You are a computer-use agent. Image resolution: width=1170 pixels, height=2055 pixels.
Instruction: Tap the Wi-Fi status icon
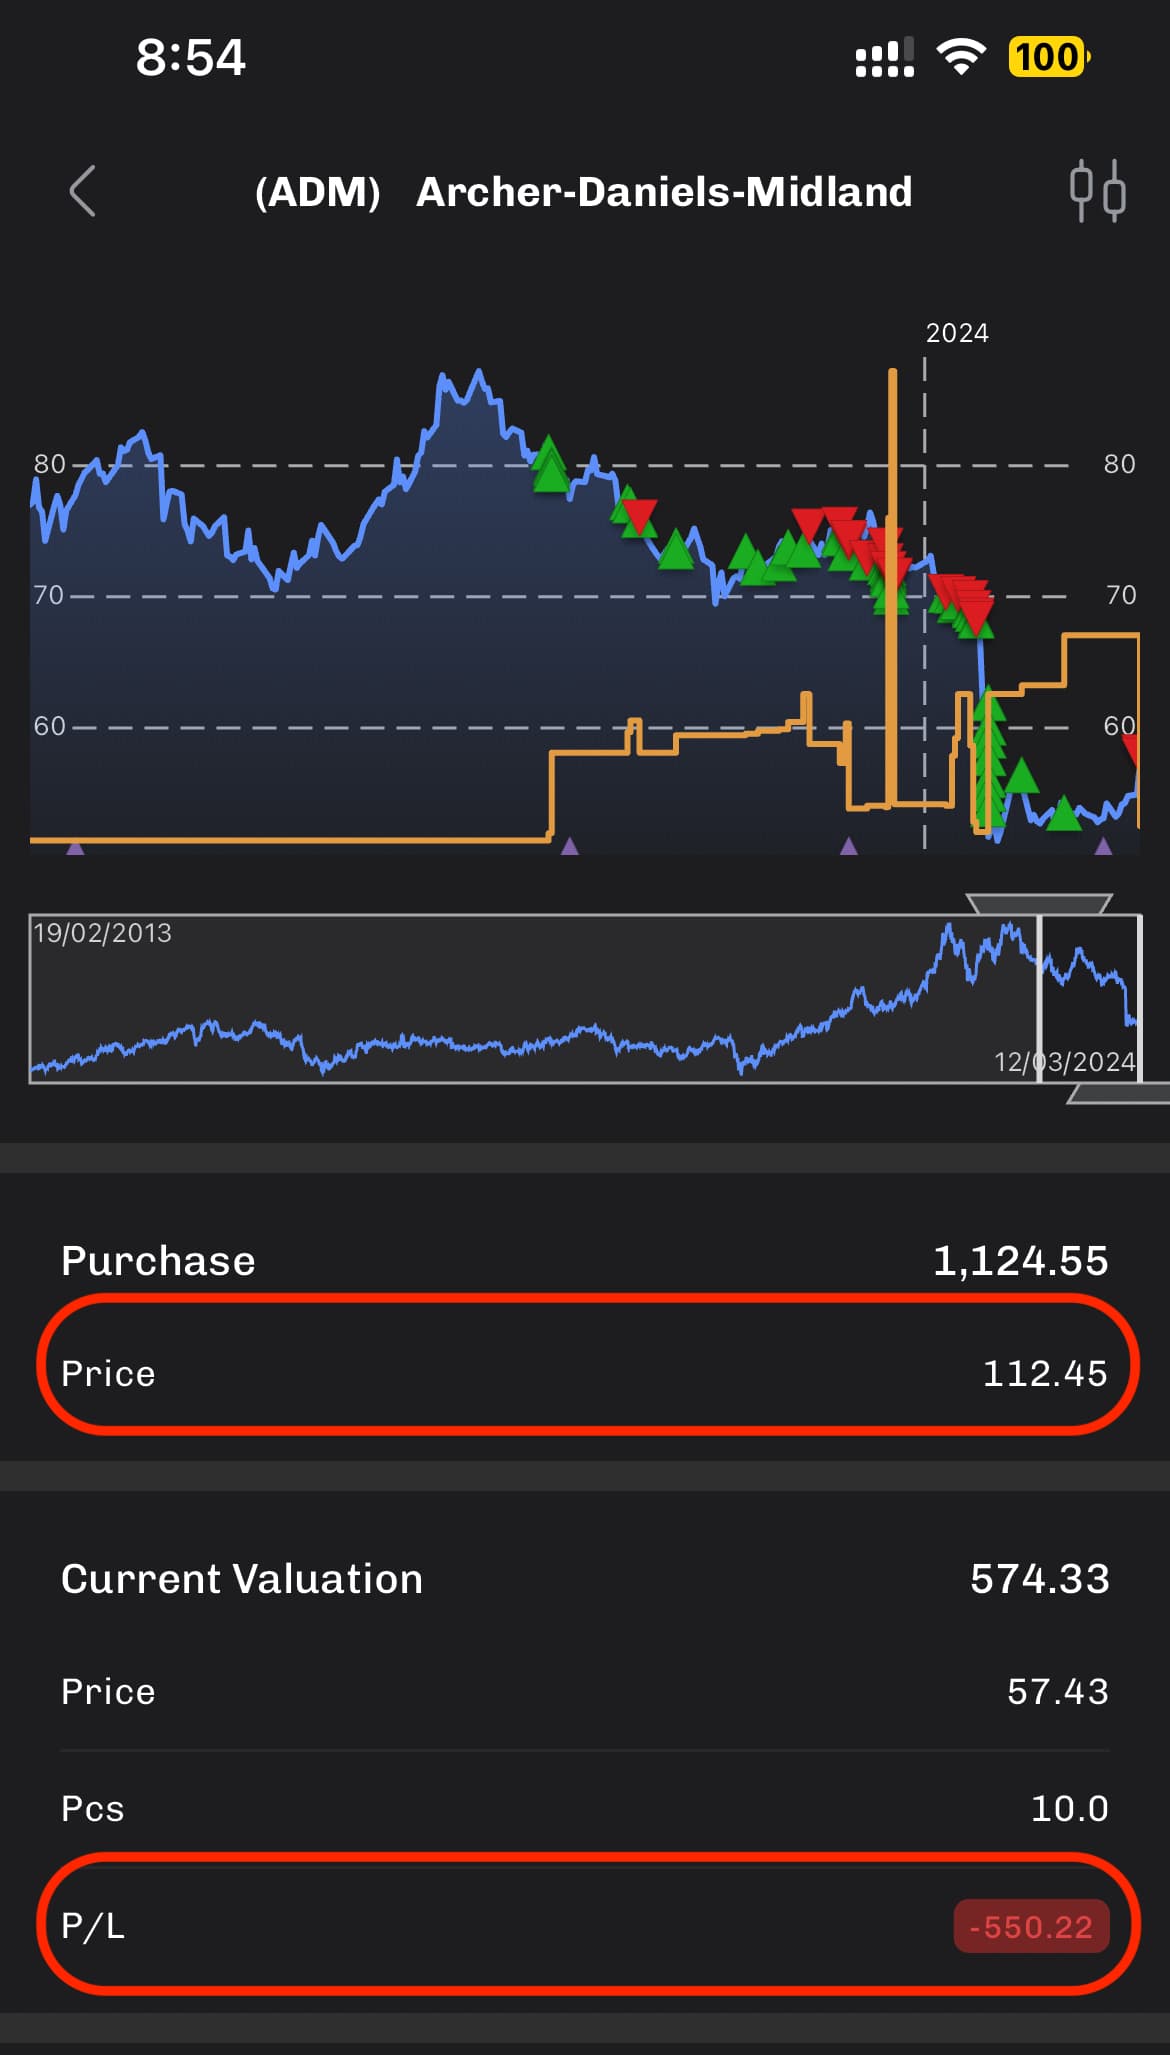pos(960,57)
